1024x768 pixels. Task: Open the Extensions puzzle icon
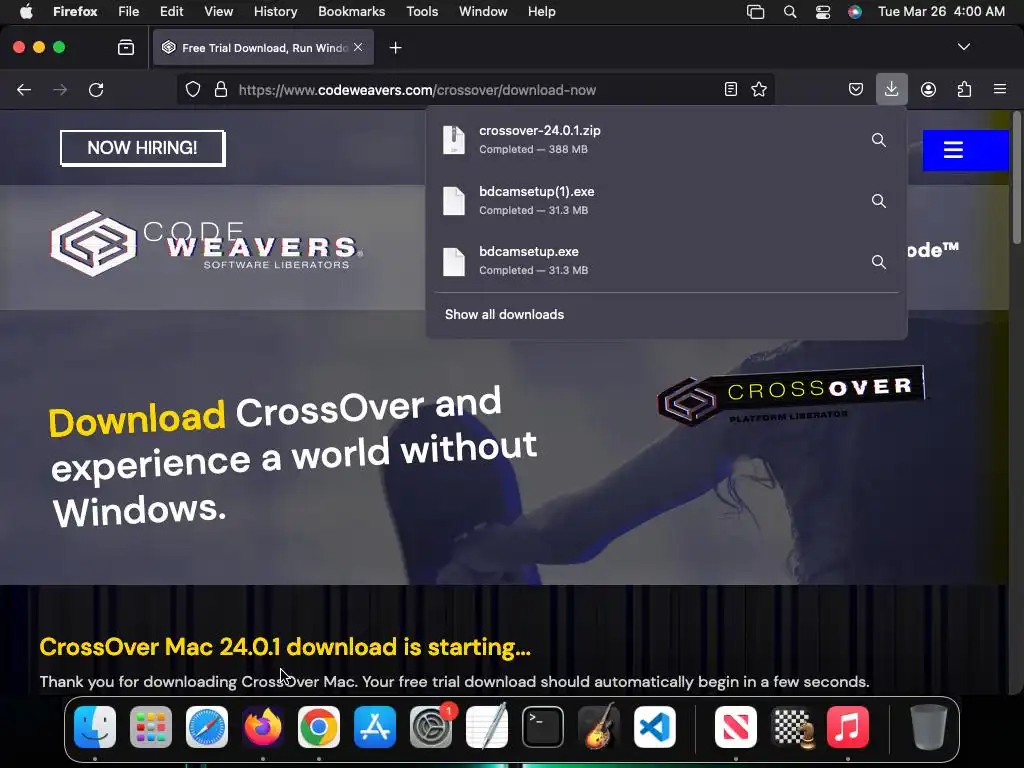coord(964,89)
